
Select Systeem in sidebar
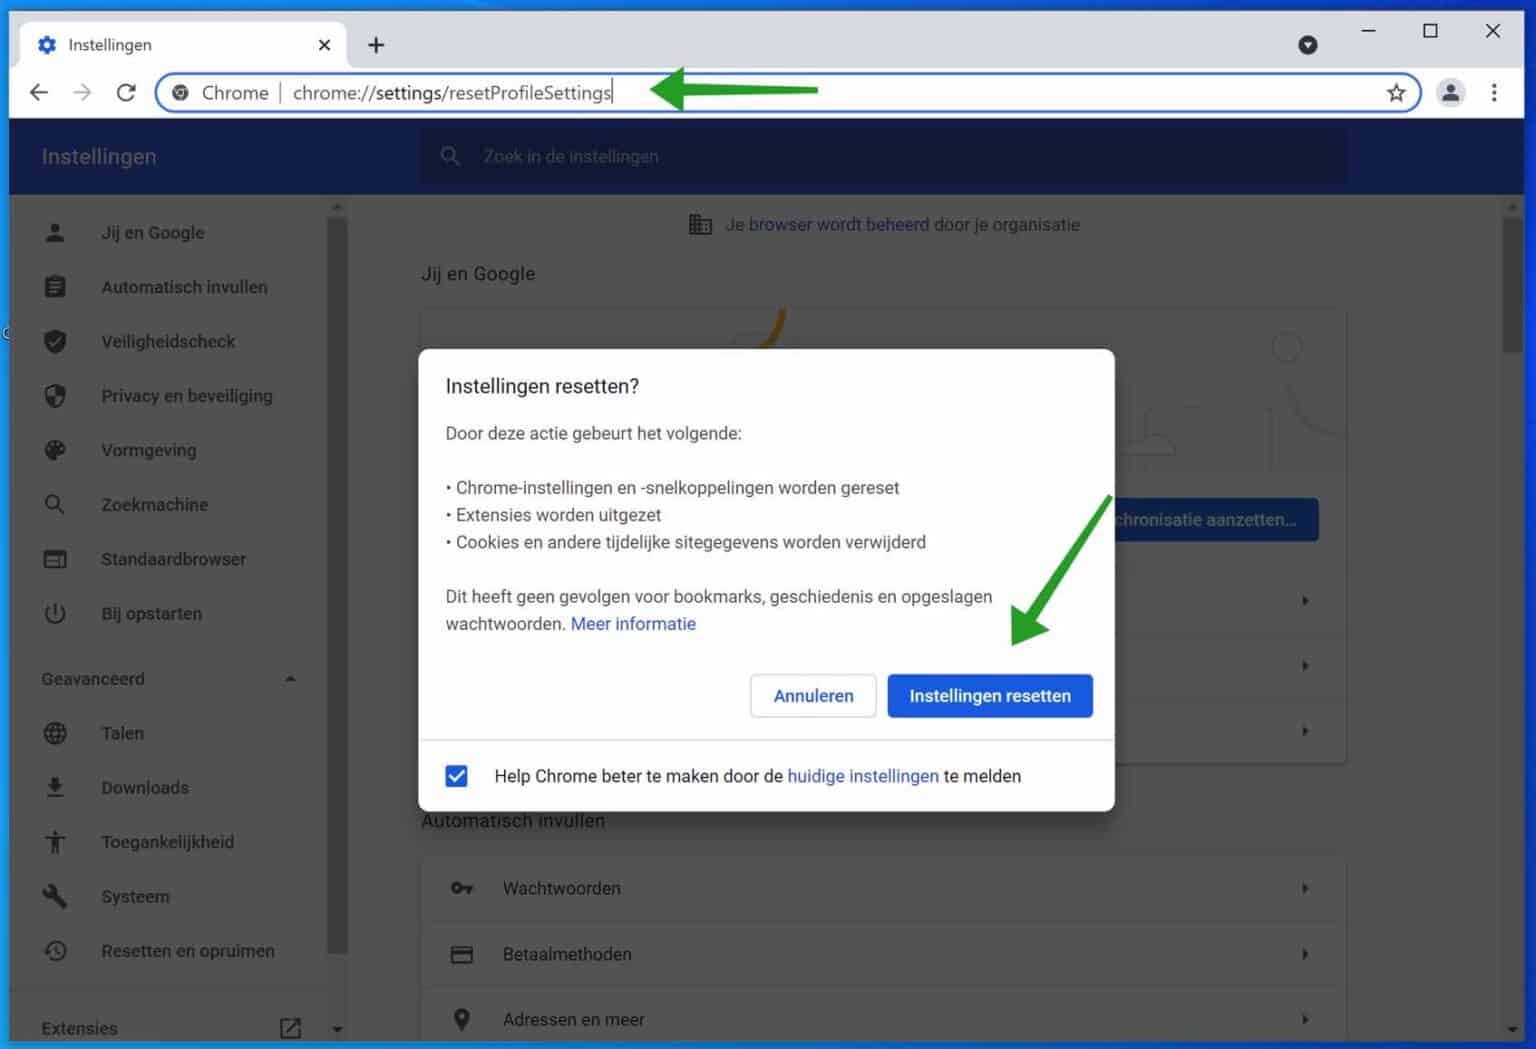(x=135, y=897)
